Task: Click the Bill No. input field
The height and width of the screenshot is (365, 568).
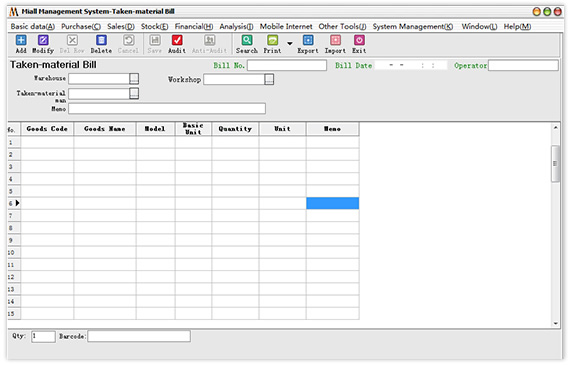Action: coord(287,66)
